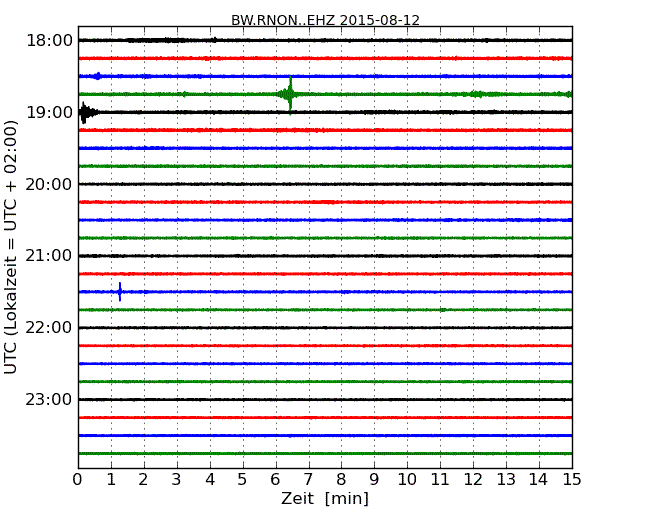The image size is (650, 520).
Task: Click the x-axis tick label 4
Action: click(x=210, y=480)
